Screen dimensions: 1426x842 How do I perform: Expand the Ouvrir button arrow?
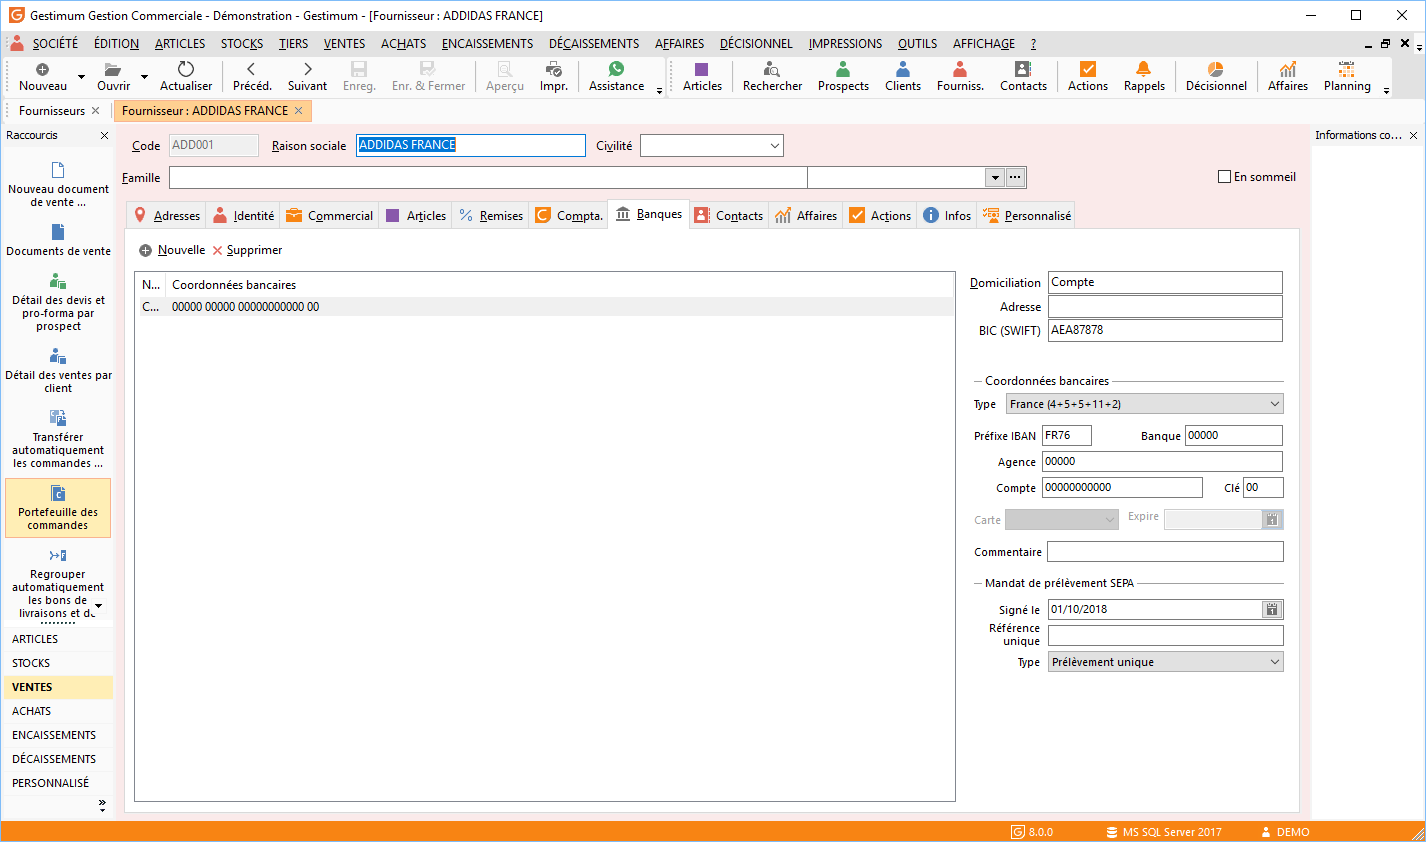[x=144, y=77]
